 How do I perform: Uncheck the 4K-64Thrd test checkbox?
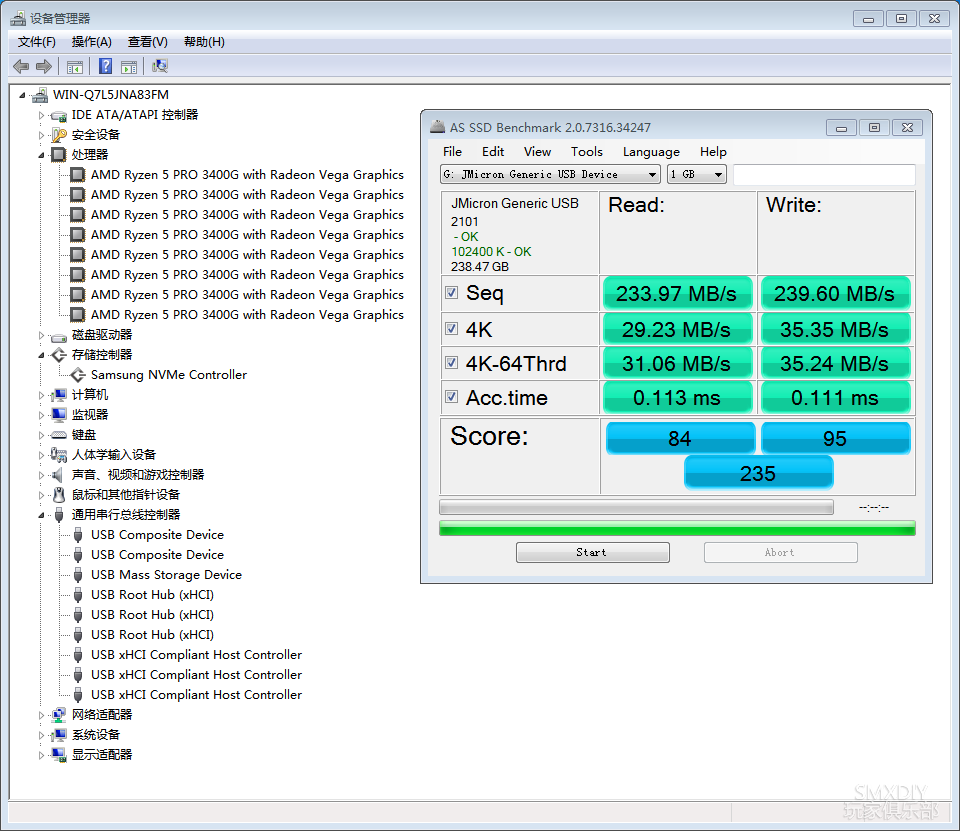pyautogui.click(x=451, y=363)
